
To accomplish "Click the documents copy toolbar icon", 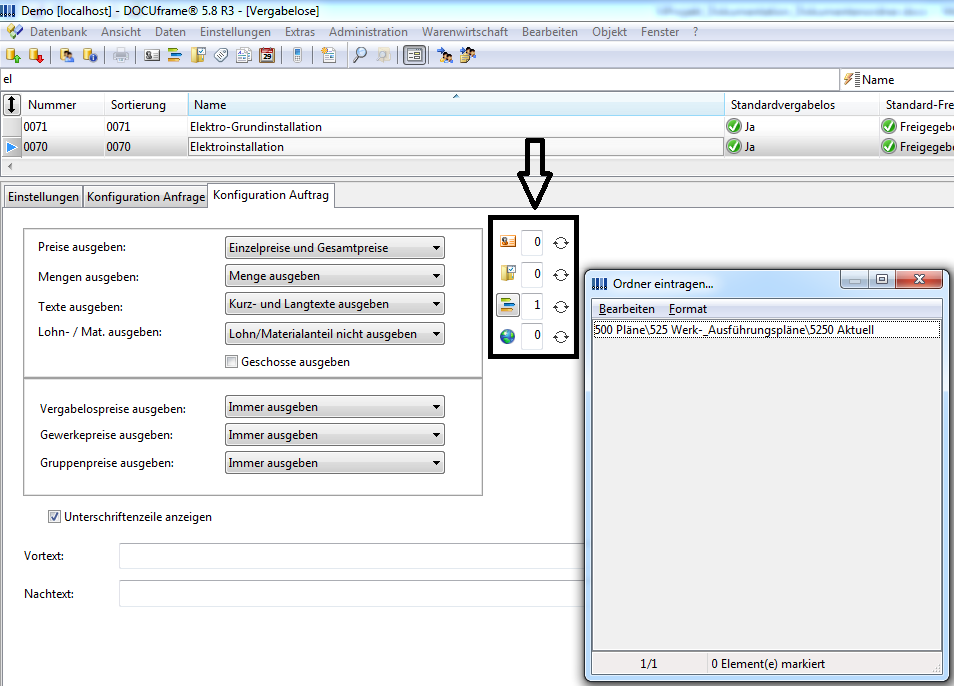I will click(244, 56).
